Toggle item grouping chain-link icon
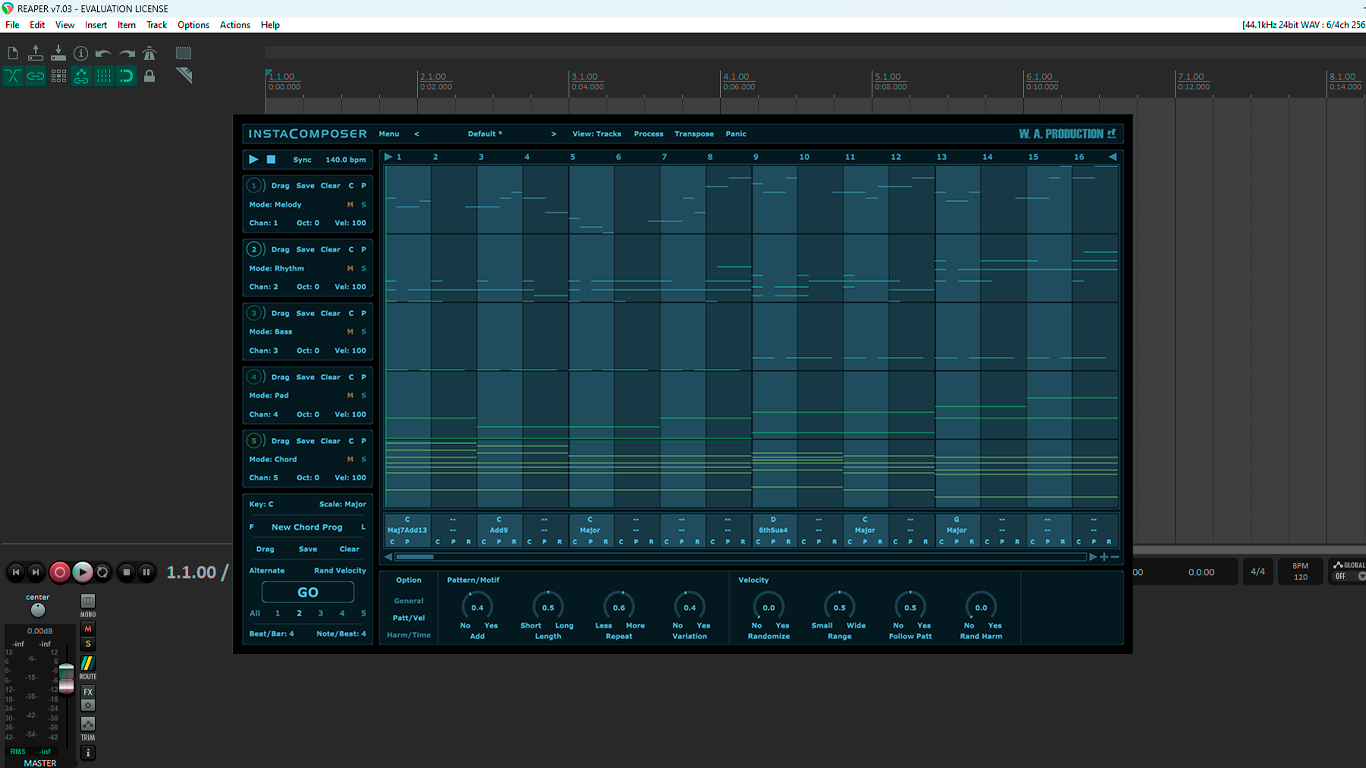The image size is (1366, 768). click(x=36, y=76)
